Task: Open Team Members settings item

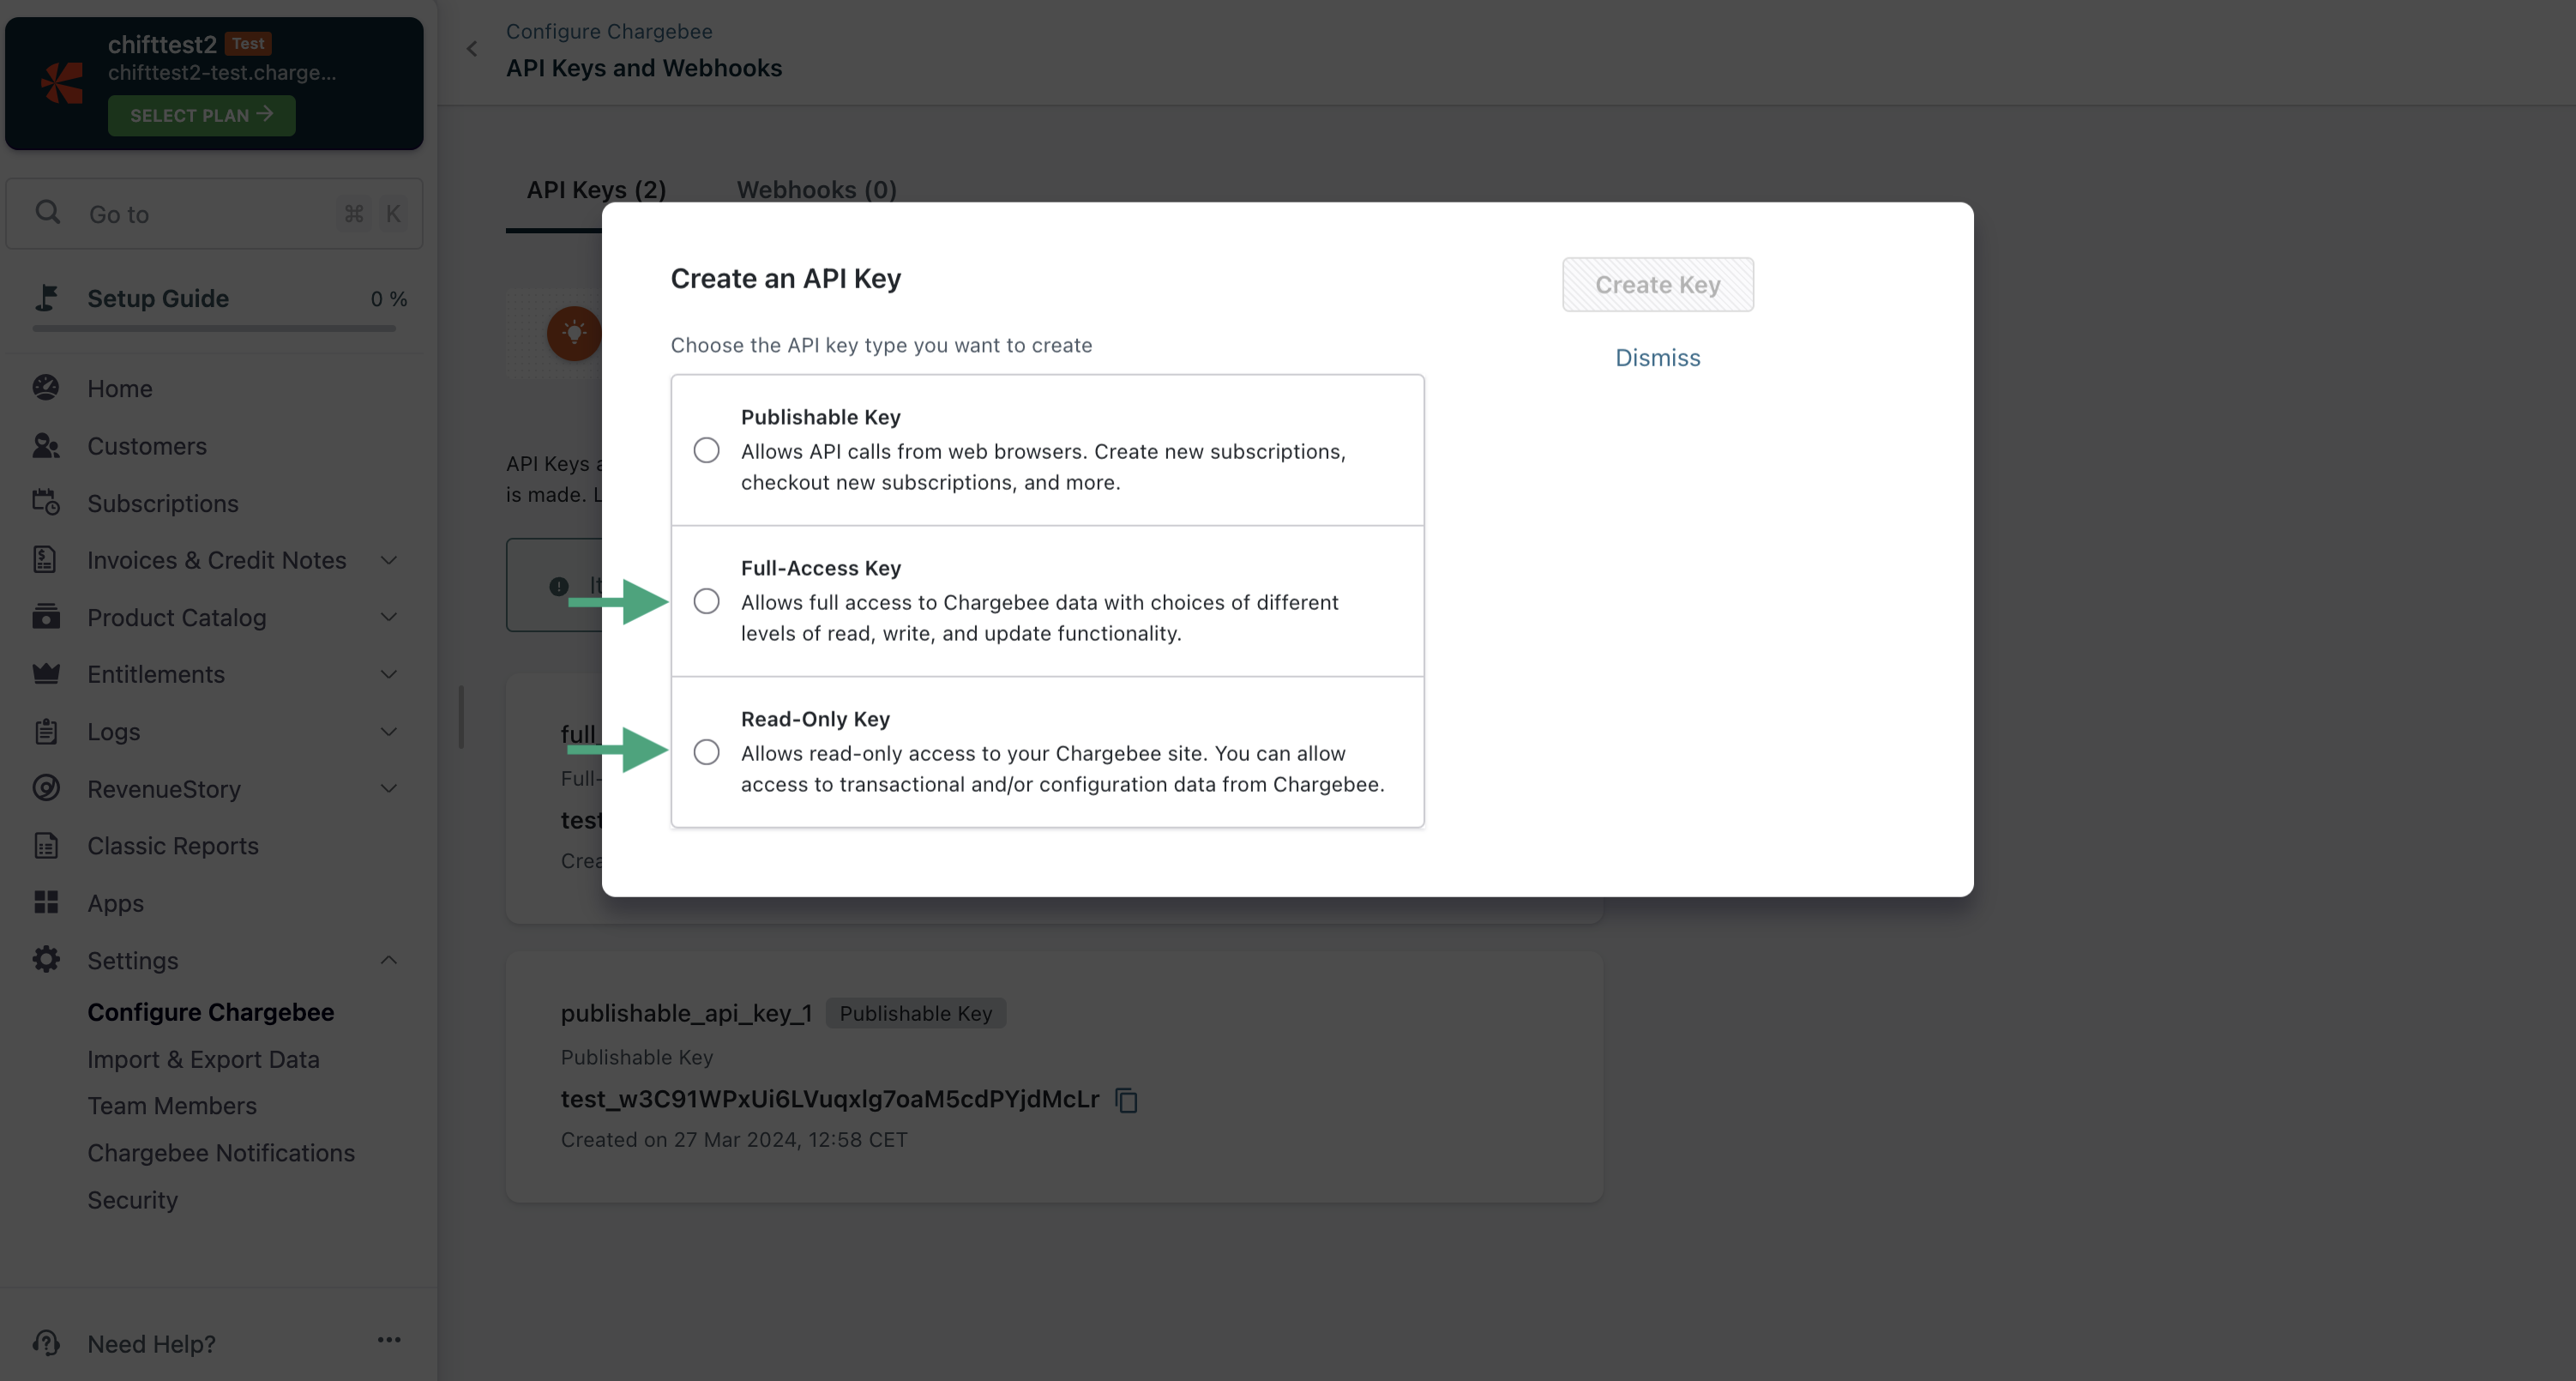Action: 172,1106
